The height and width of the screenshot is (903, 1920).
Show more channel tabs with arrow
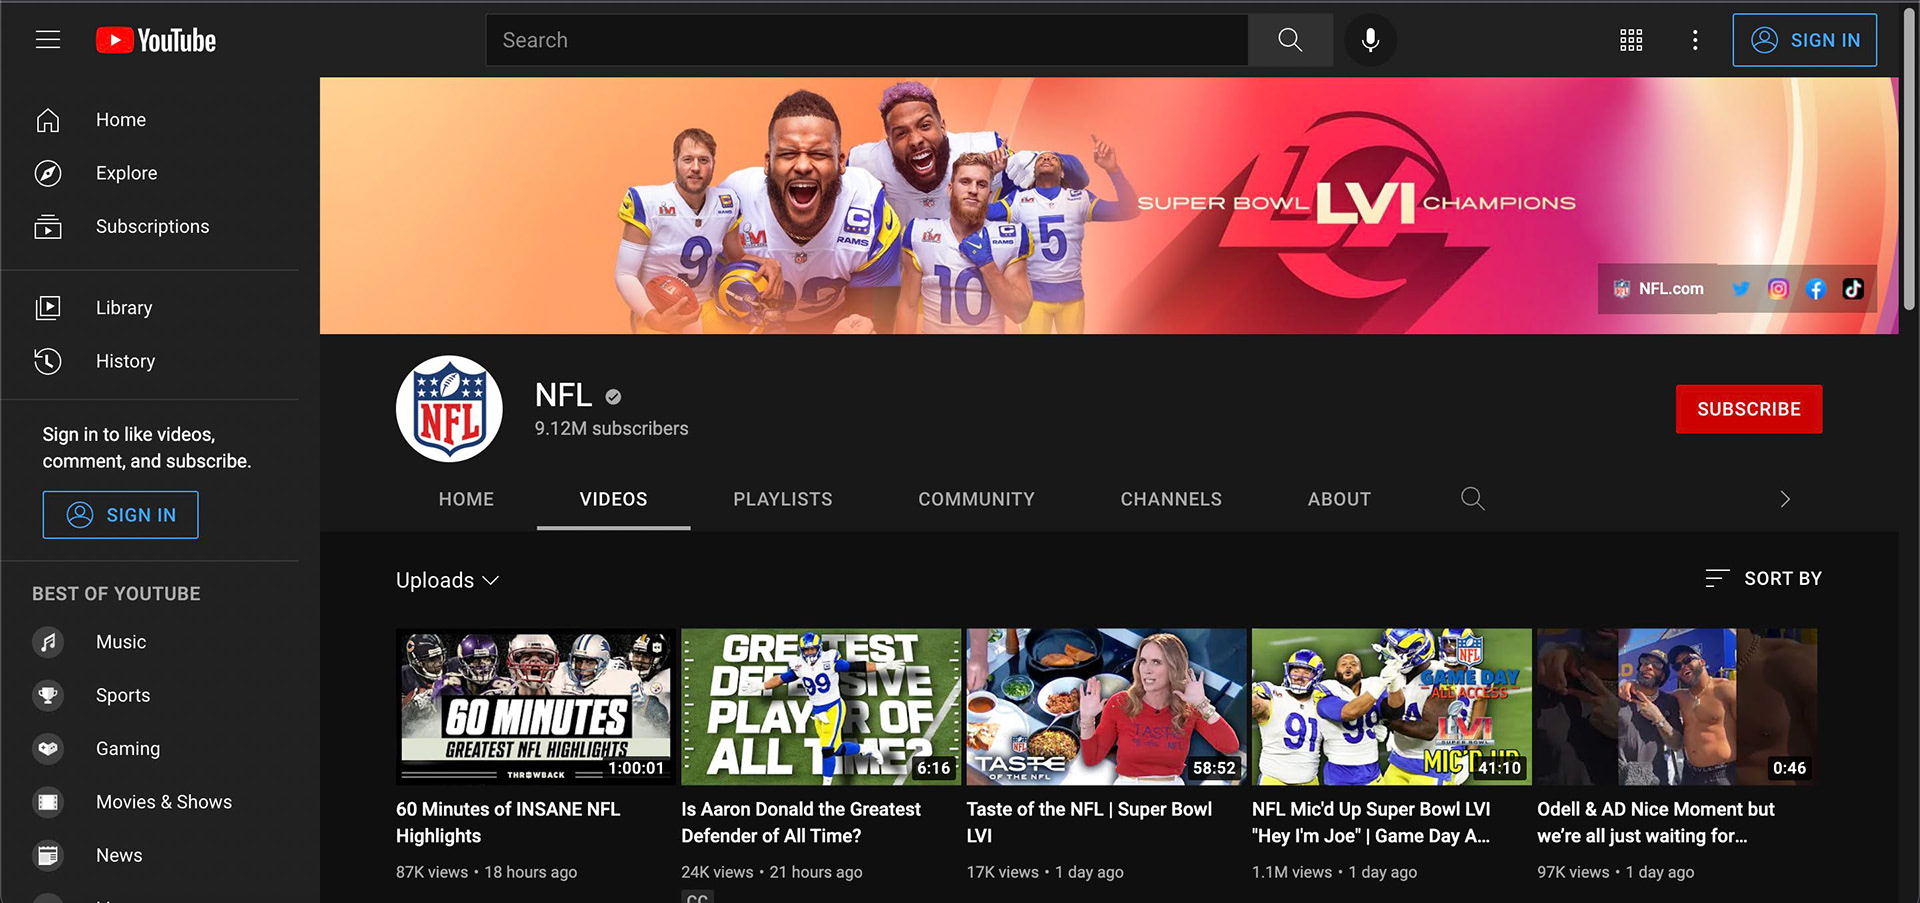[1785, 499]
